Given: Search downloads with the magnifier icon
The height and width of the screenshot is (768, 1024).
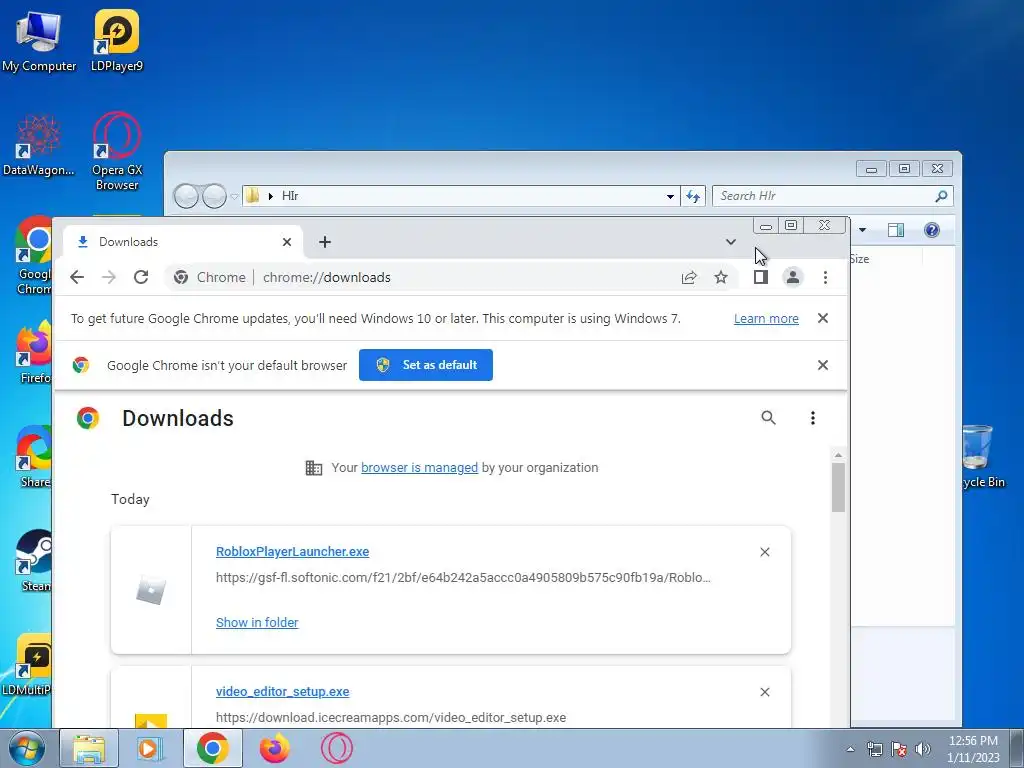Looking at the screenshot, I should coord(768,418).
